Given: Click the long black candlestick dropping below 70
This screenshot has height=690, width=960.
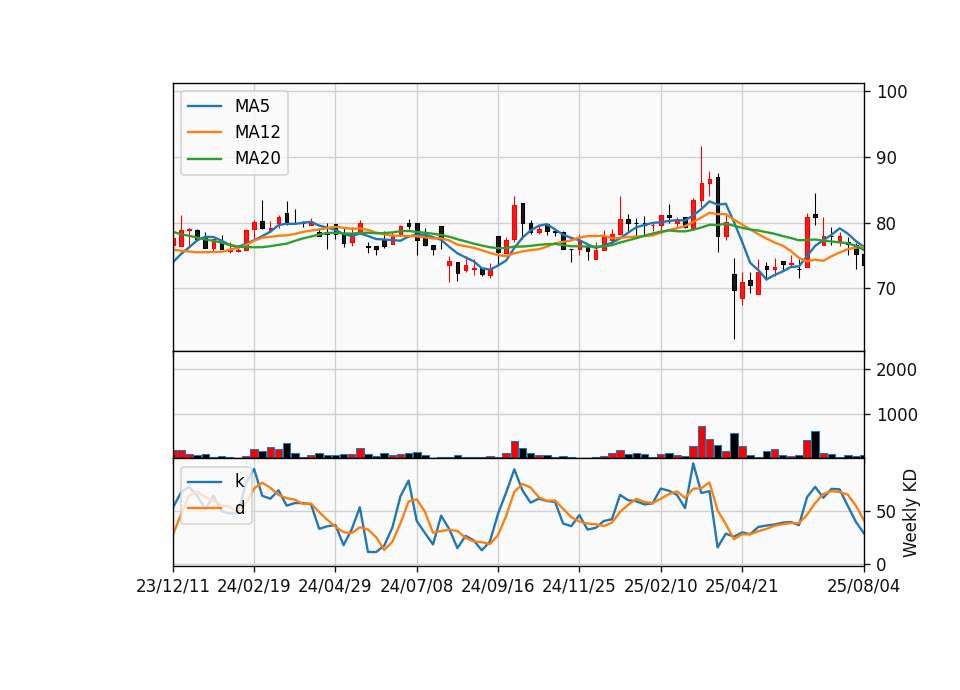Looking at the screenshot, I should [734, 299].
